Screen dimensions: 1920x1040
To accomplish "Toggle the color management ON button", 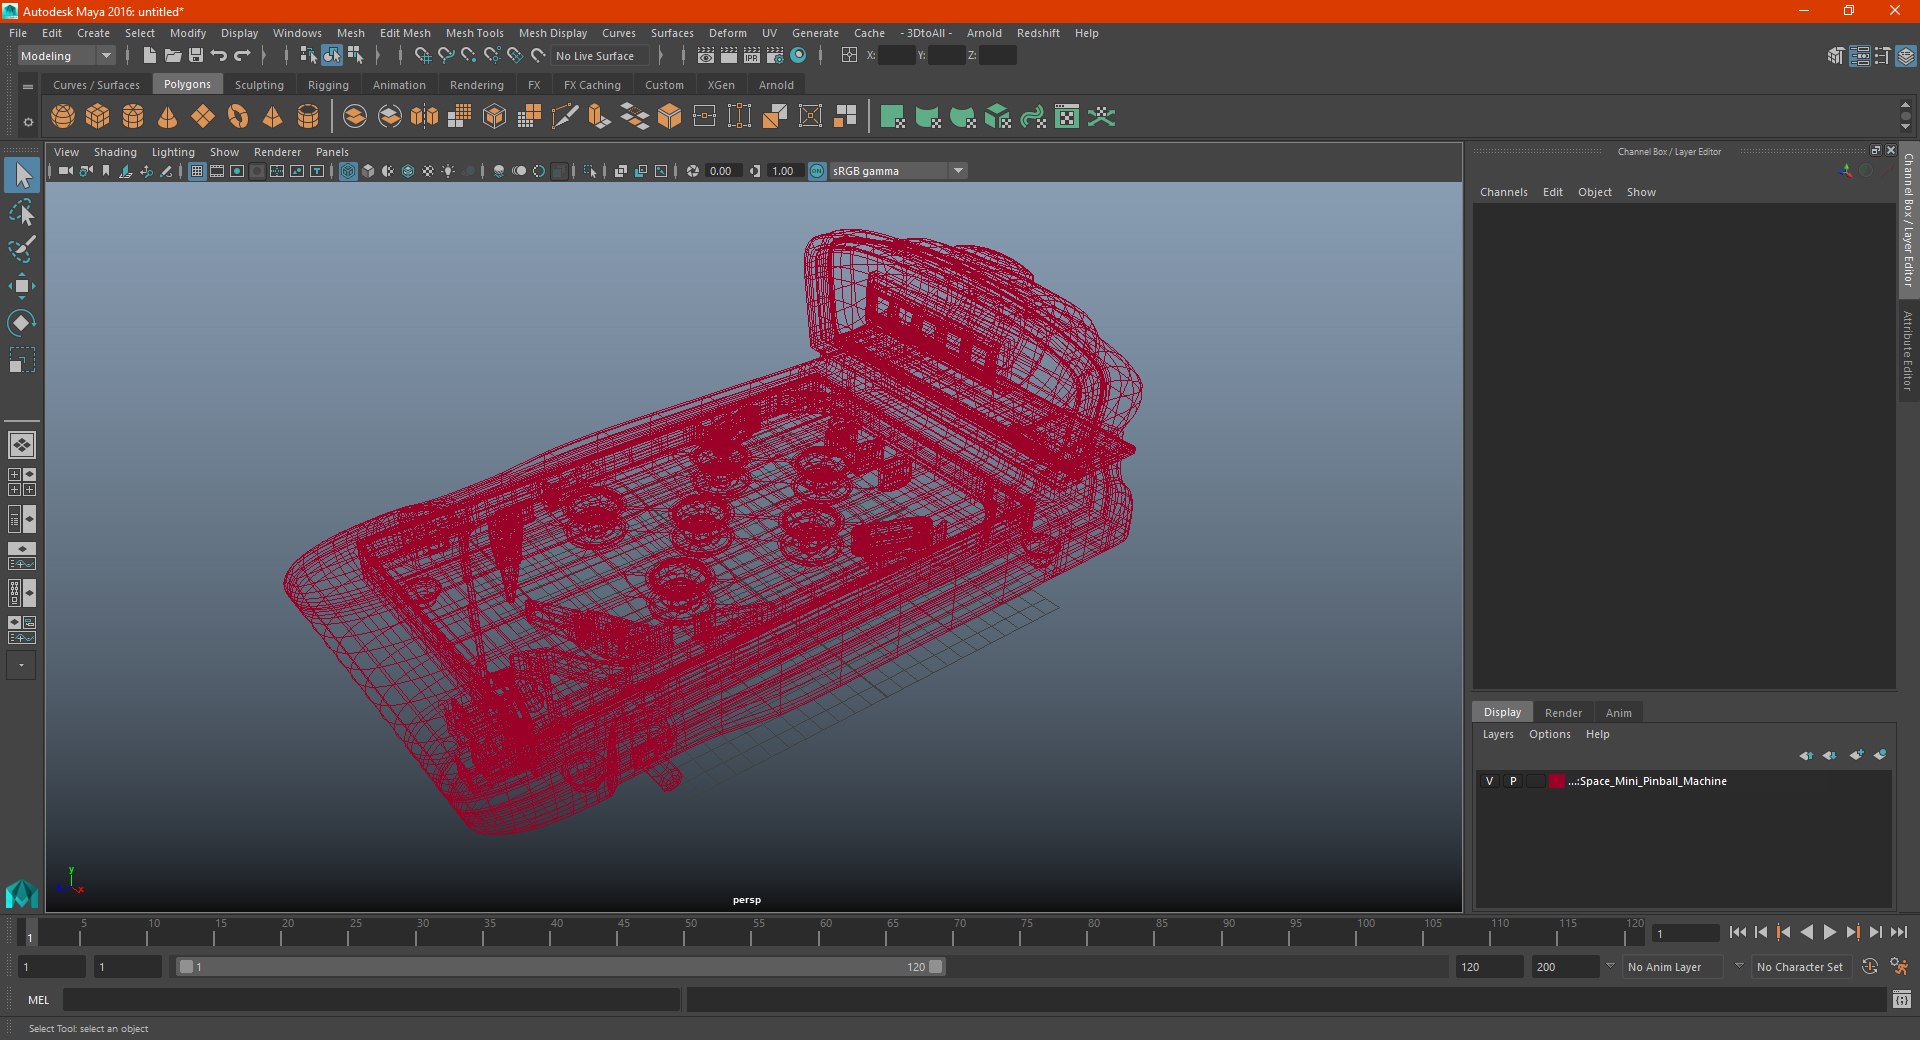I will pyautogui.click(x=817, y=171).
